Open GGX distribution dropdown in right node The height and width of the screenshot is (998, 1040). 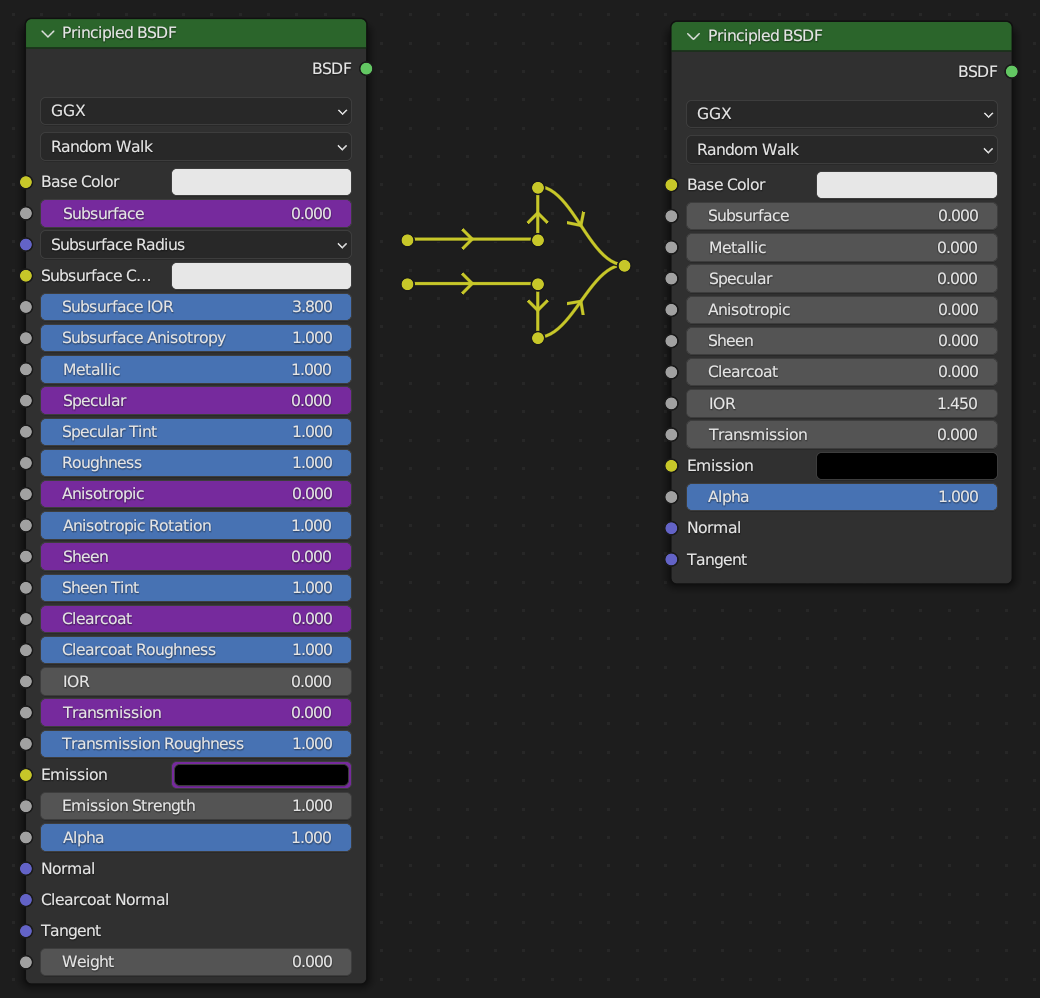841,113
